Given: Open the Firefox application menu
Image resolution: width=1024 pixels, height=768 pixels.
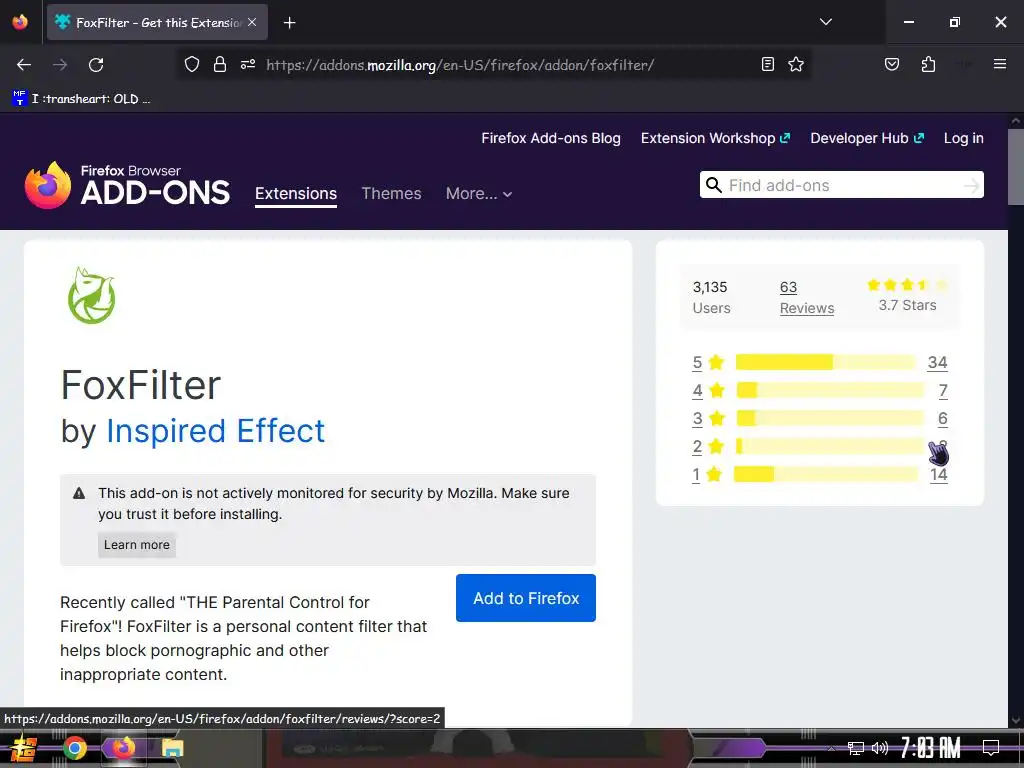Looking at the screenshot, I should point(999,64).
